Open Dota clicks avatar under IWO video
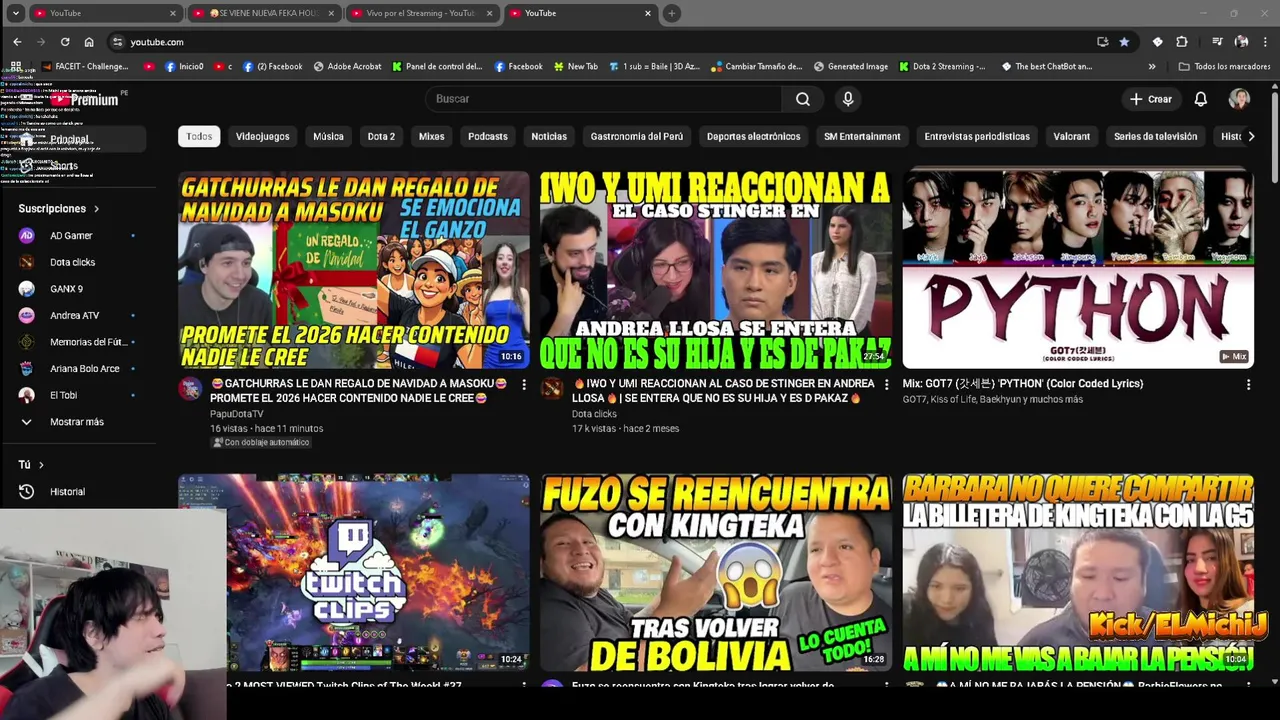The width and height of the screenshot is (1280, 720). point(552,389)
